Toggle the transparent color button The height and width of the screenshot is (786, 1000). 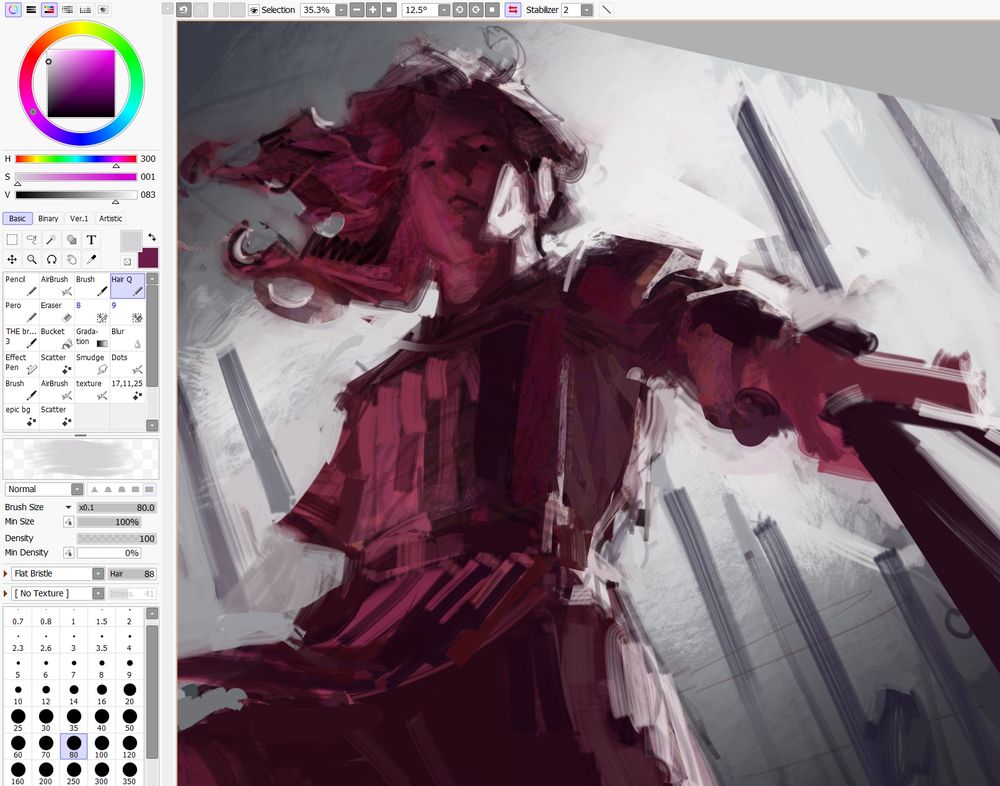(127, 262)
